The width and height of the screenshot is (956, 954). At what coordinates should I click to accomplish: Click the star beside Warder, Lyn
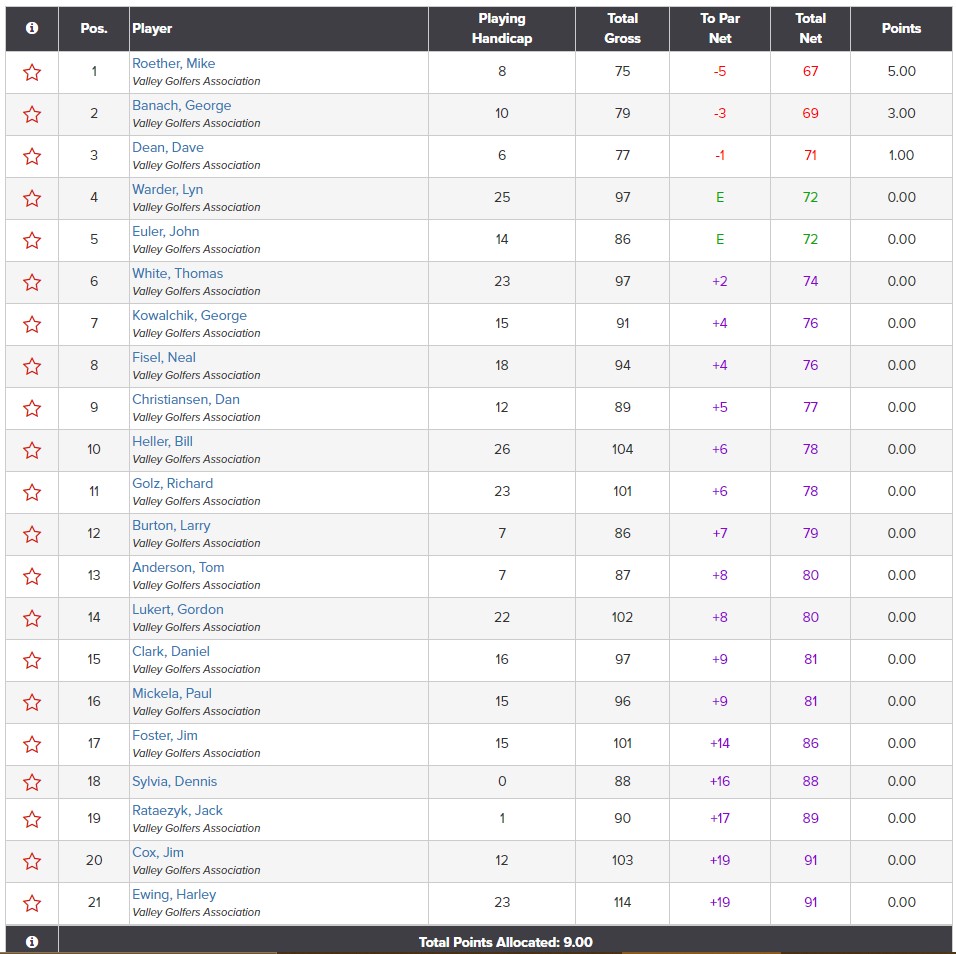click(32, 198)
